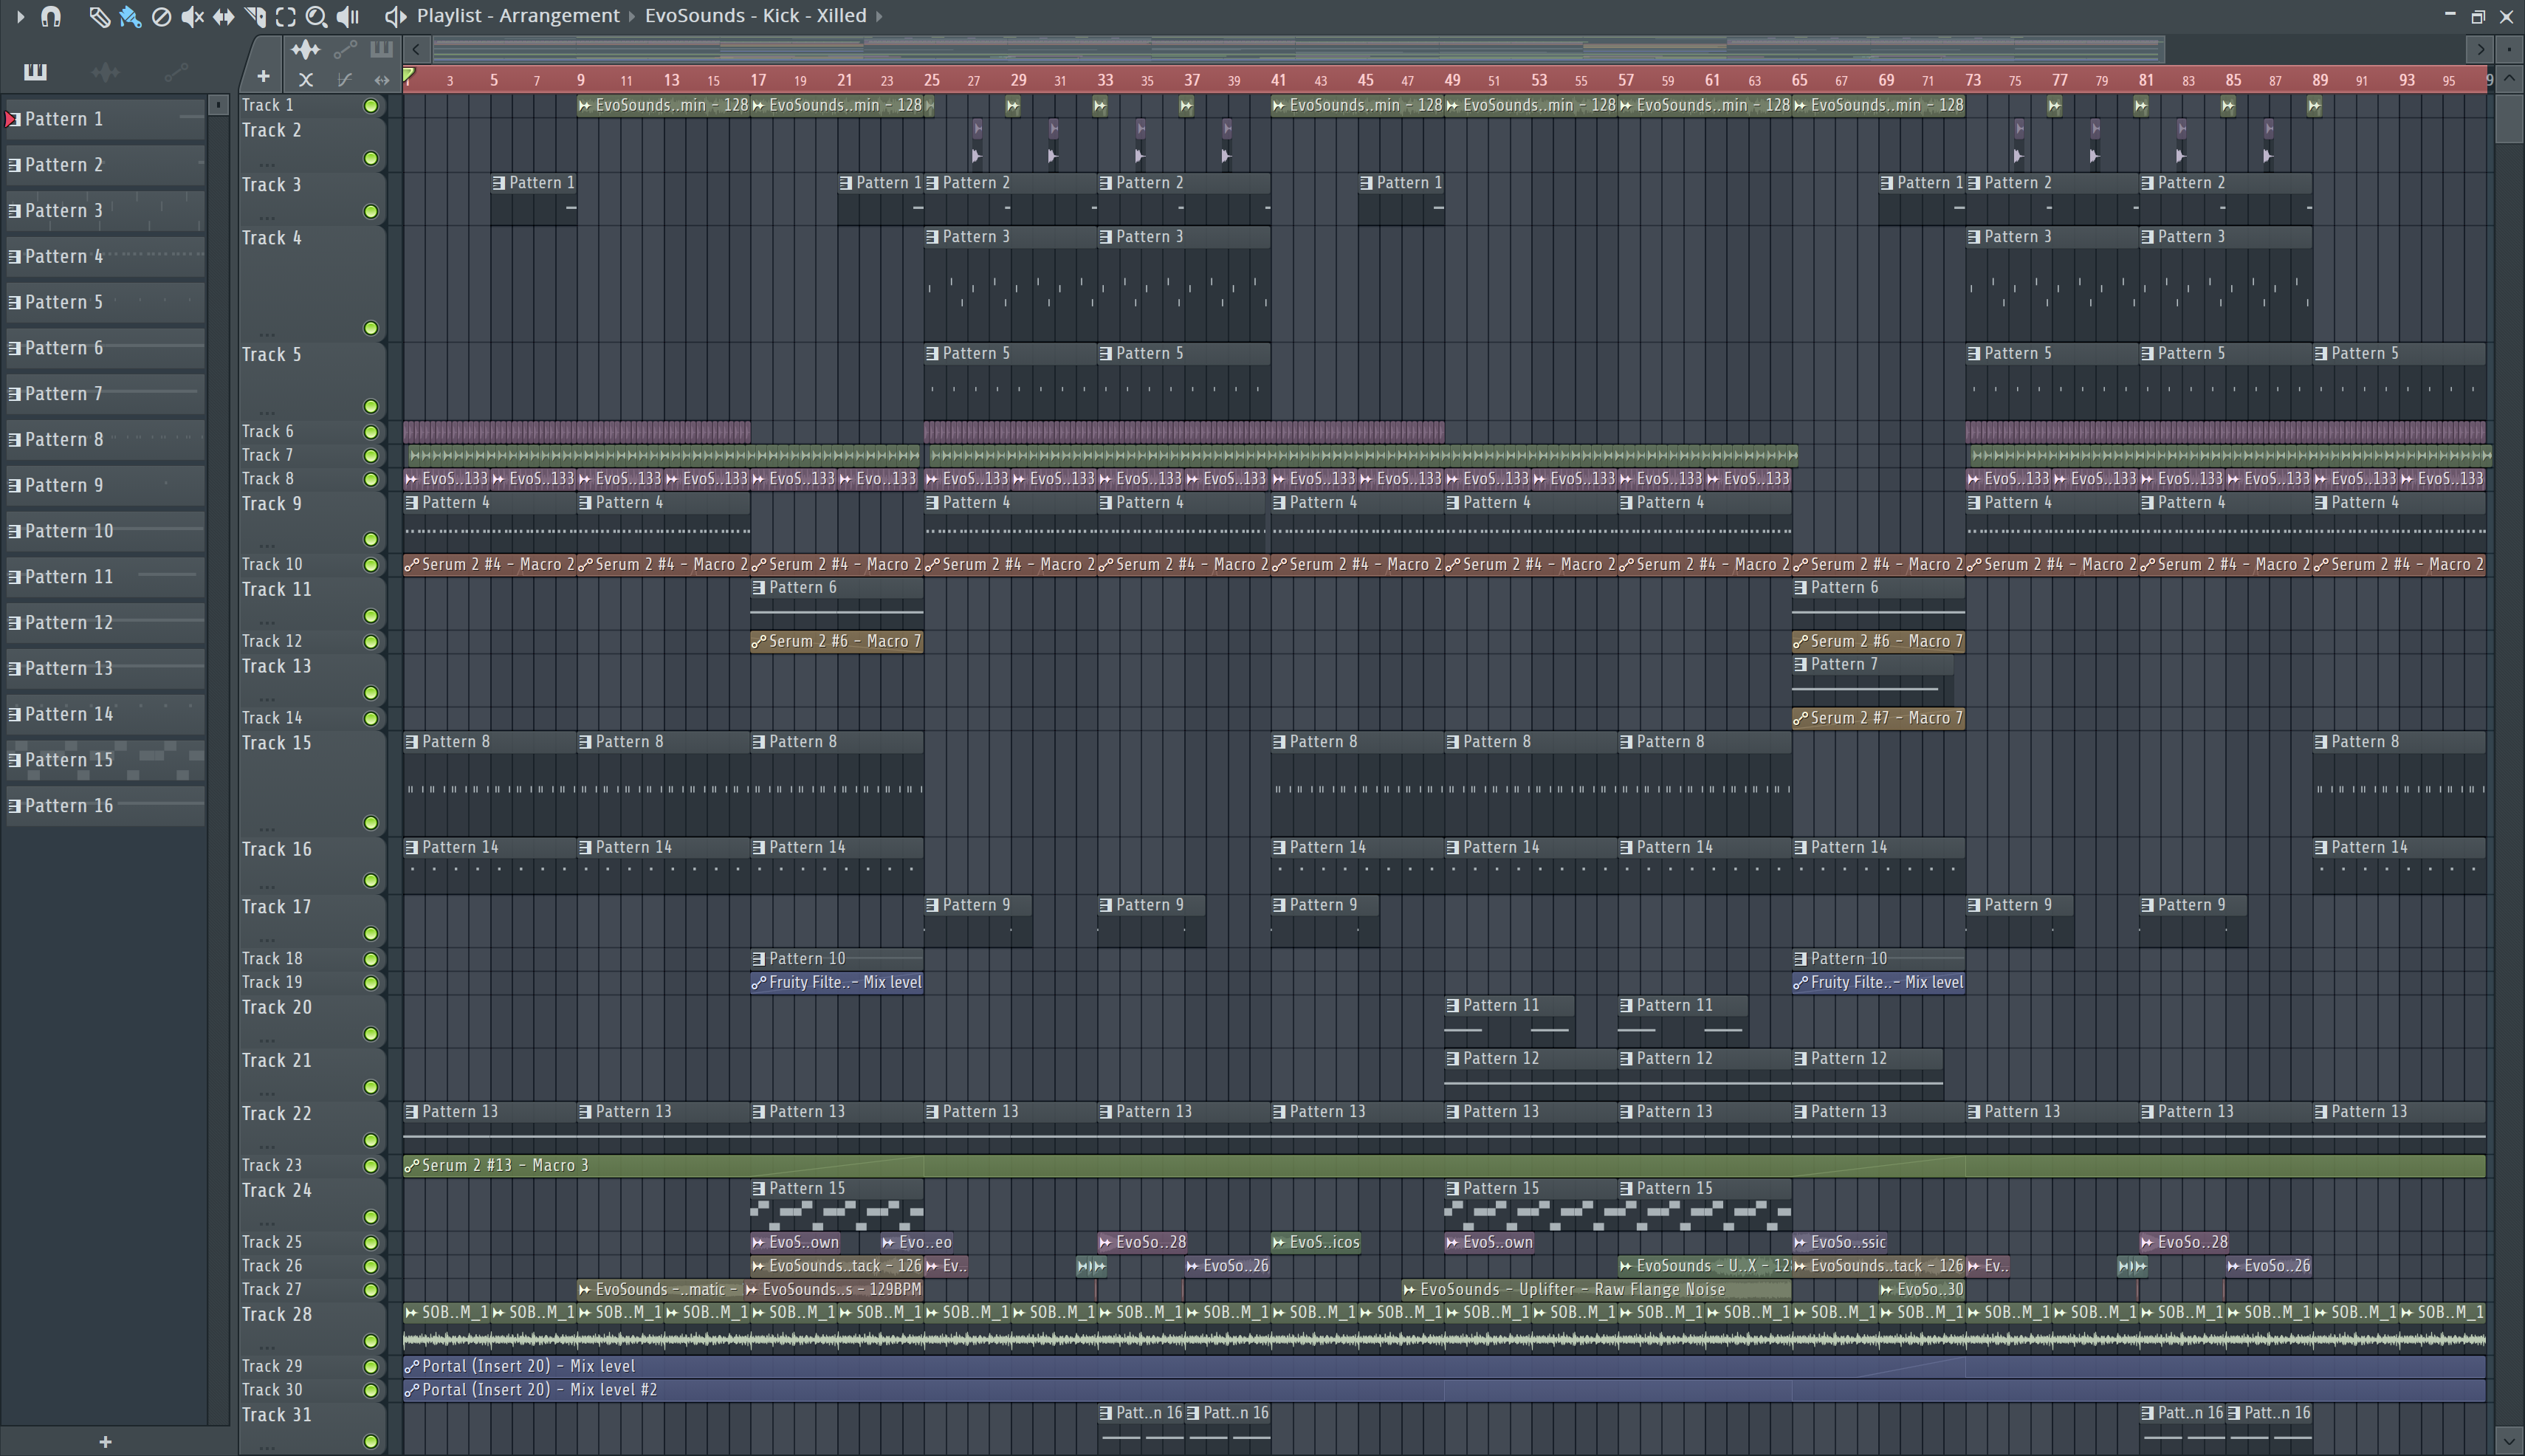
Task: Click the Track 31 header label
Action: [277, 1415]
